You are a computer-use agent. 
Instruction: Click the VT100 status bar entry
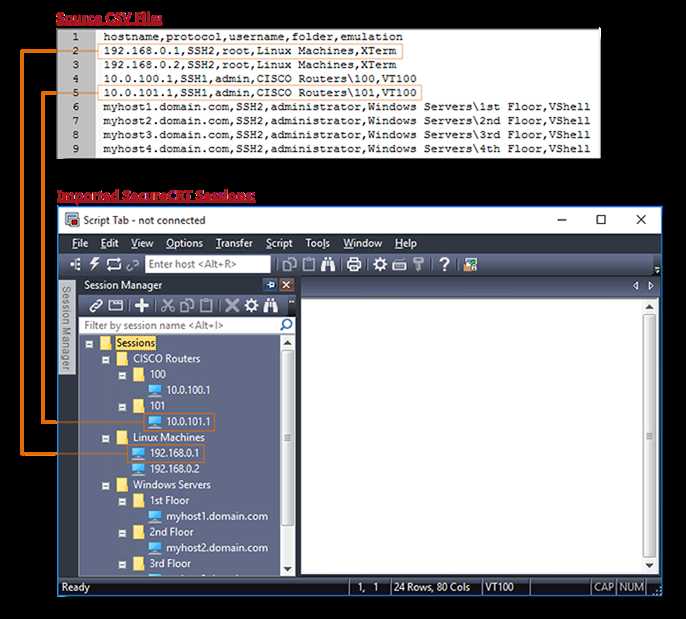click(499, 587)
